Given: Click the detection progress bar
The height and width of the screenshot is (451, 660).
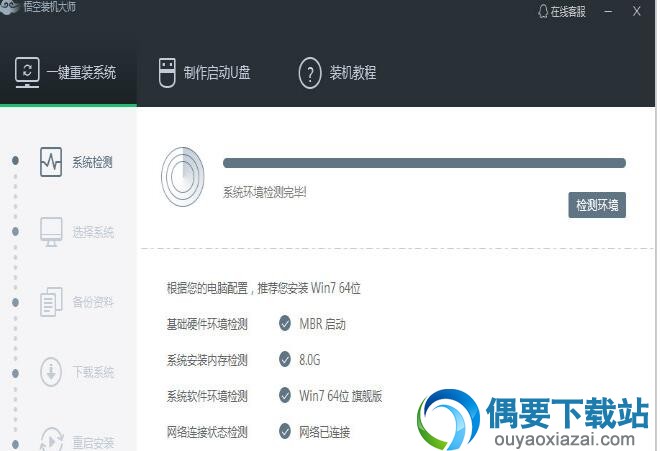Looking at the screenshot, I should click(x=424, y=163).
